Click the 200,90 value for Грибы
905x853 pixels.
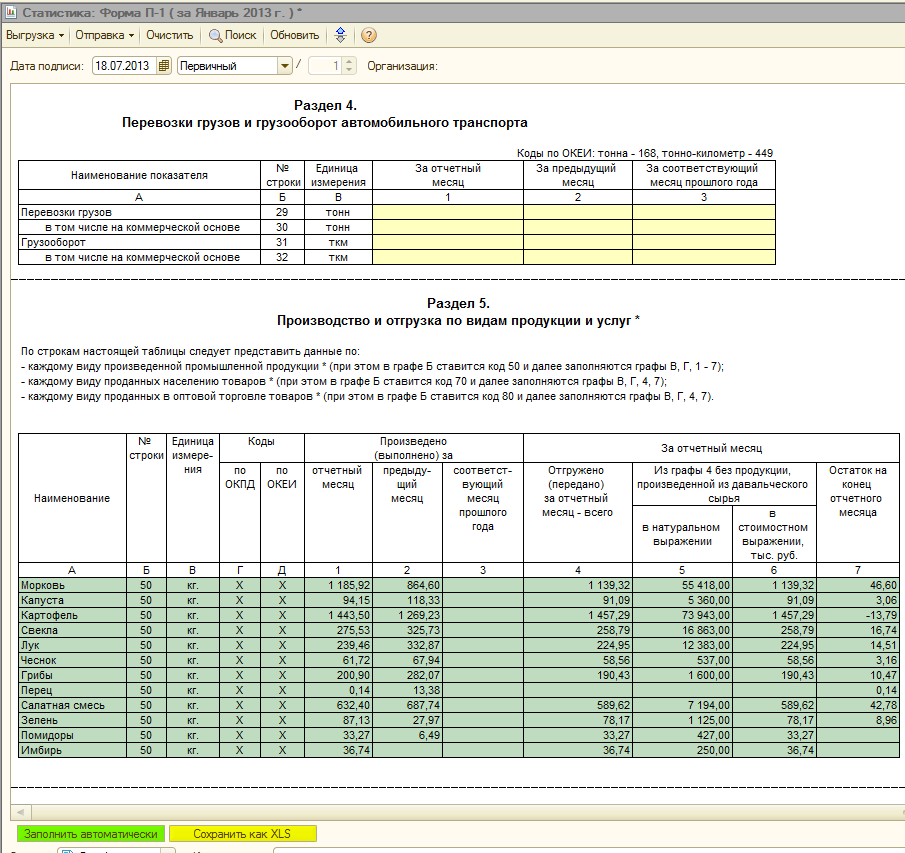pos(338,675)
